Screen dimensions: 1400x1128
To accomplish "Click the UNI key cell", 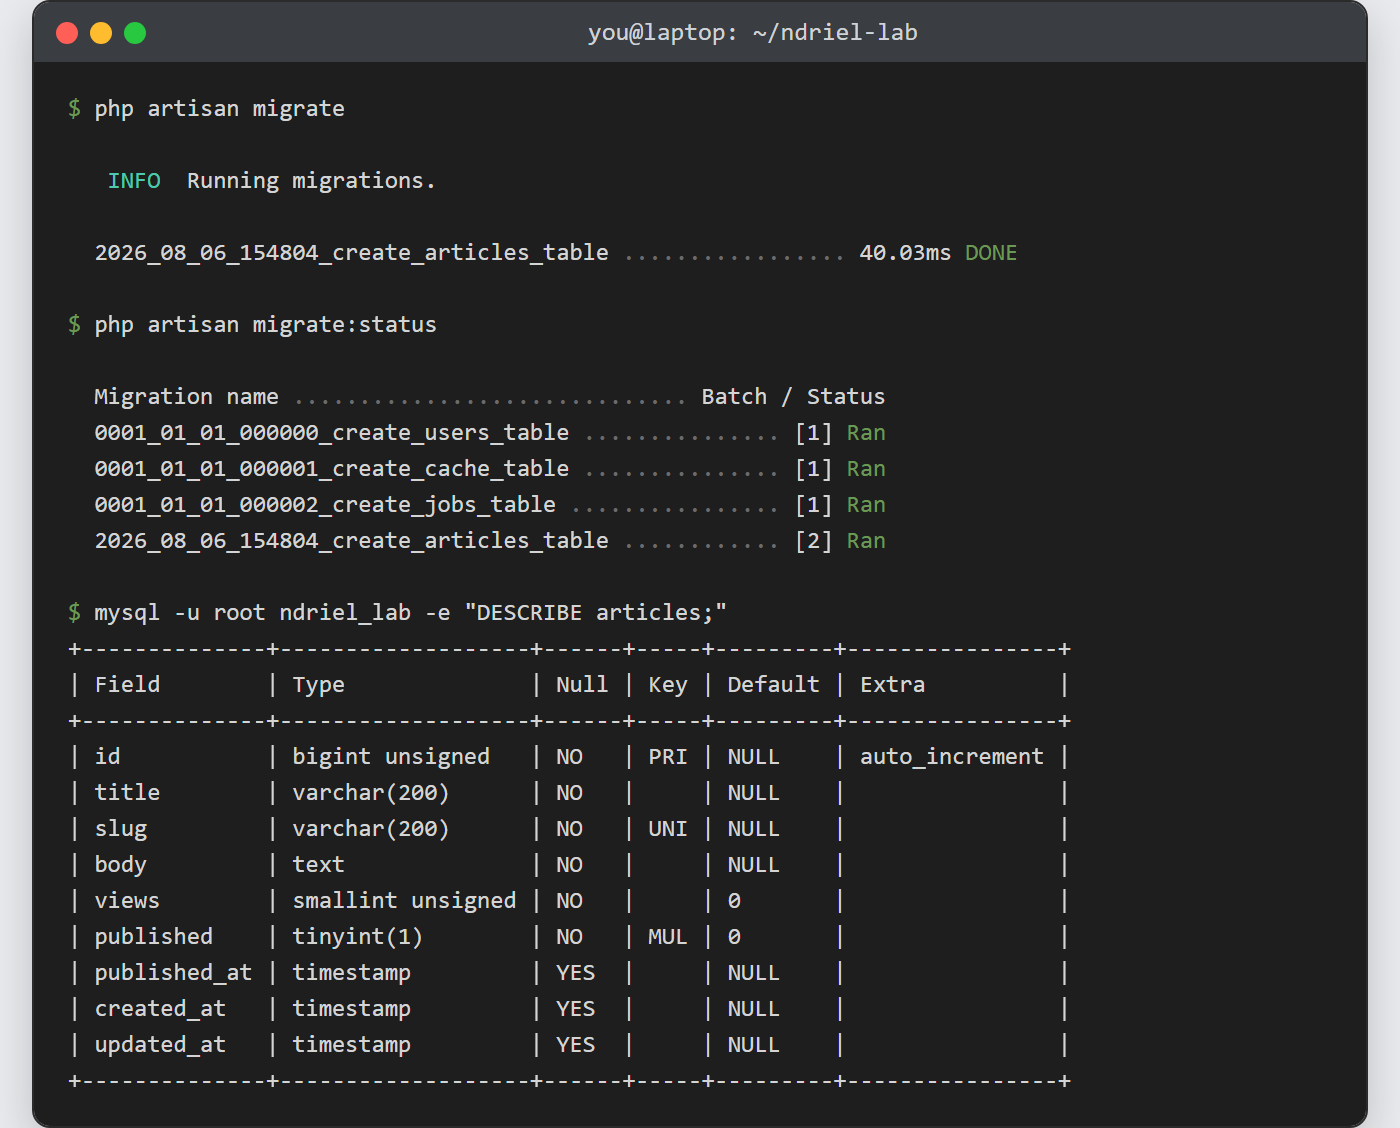I will point(668,829).
